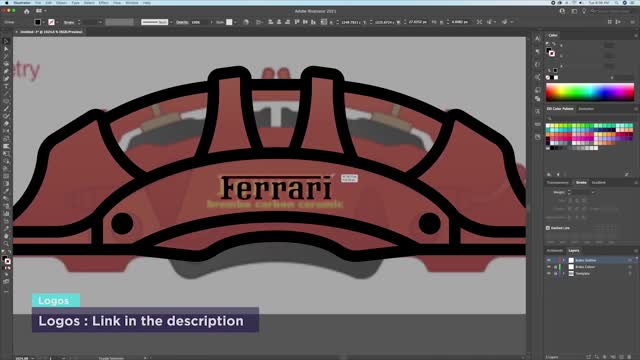Open the Apple menu
Screen dimensions: 640x360
pos(6,2)
